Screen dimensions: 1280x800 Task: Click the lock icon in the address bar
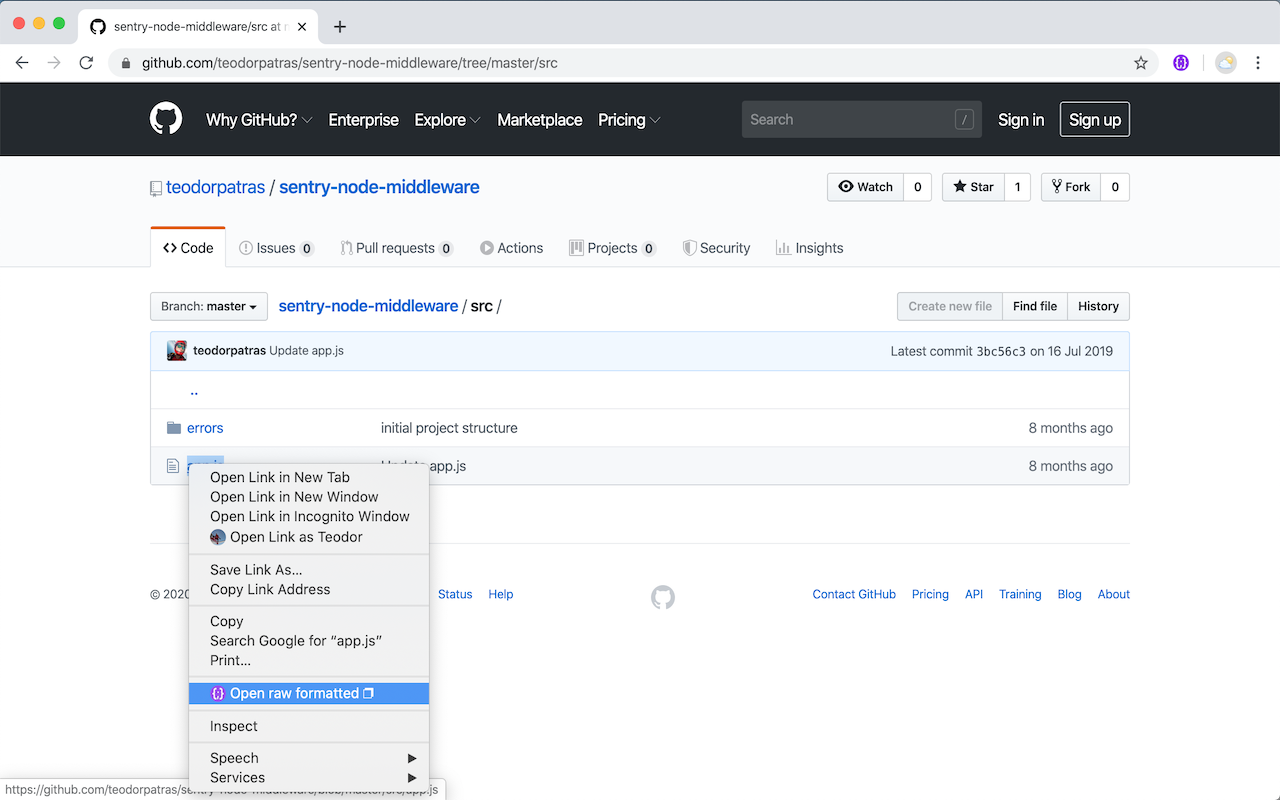tap(126, 63)
